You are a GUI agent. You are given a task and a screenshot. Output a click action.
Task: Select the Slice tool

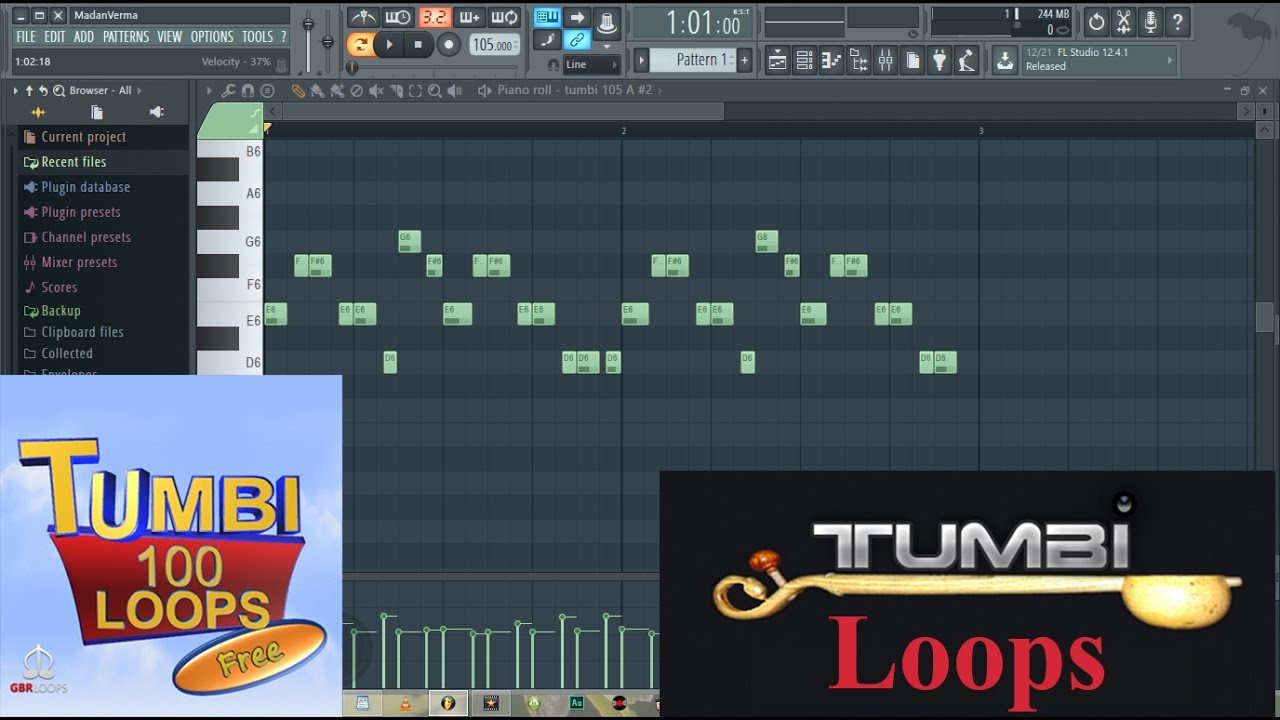tap(395, 90)
